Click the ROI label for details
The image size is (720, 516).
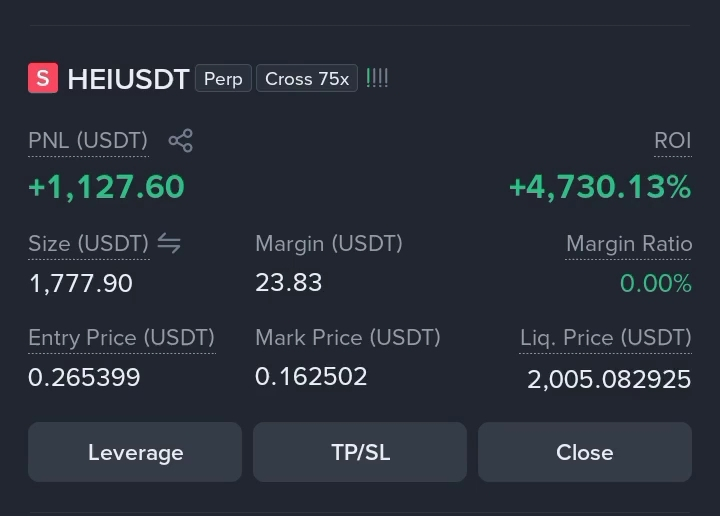(673, 140)
